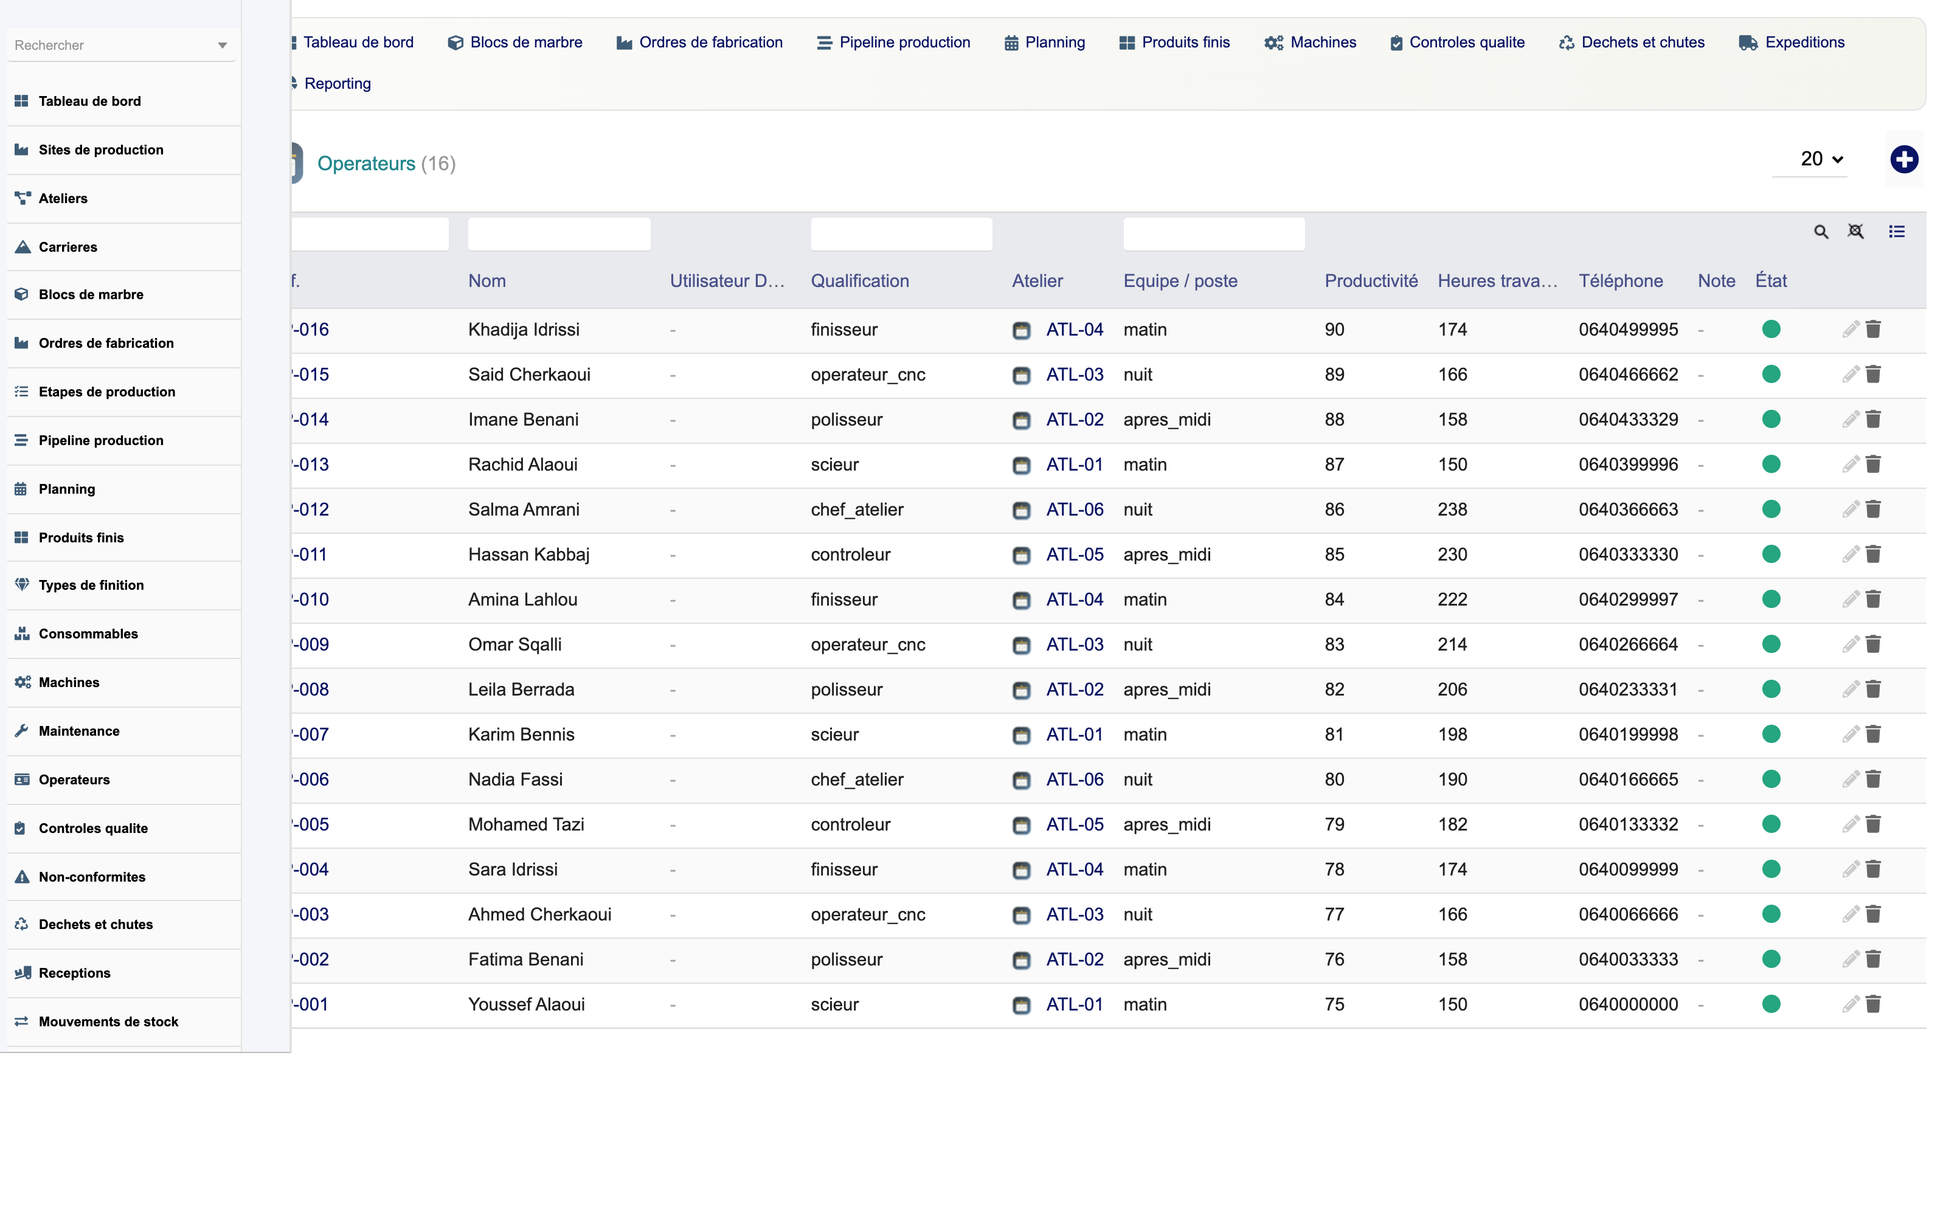Viewport: 1946px width, 1216px height.
Task: Open Dechets et chutes top navigation link
Action: click(x=1631, y=42)
